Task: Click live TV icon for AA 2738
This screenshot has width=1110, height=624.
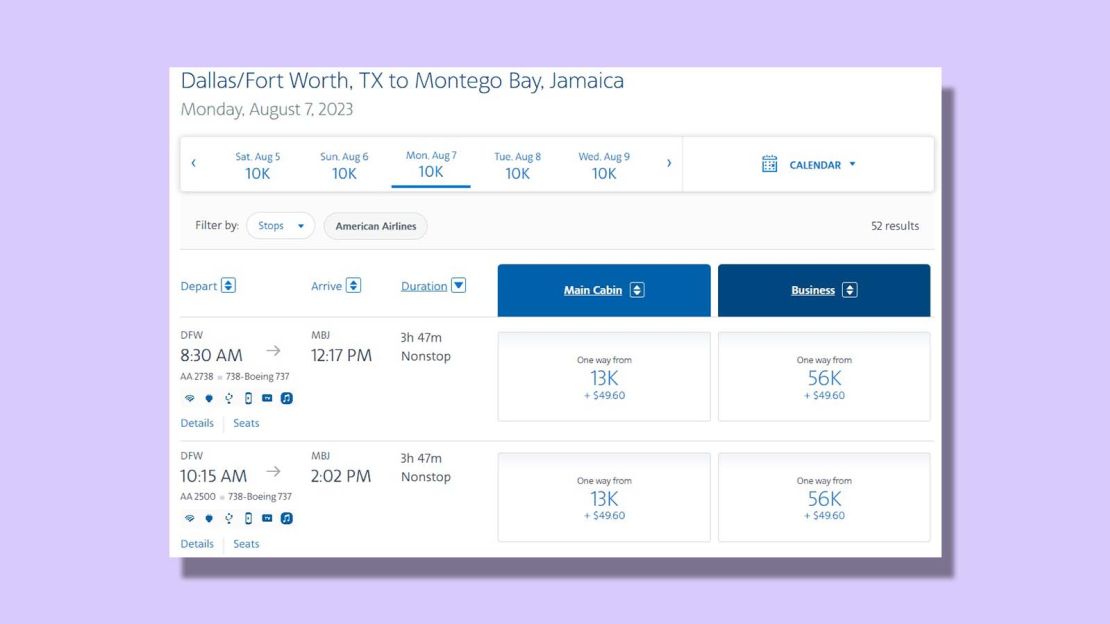Action: click(x=267, y=398)
